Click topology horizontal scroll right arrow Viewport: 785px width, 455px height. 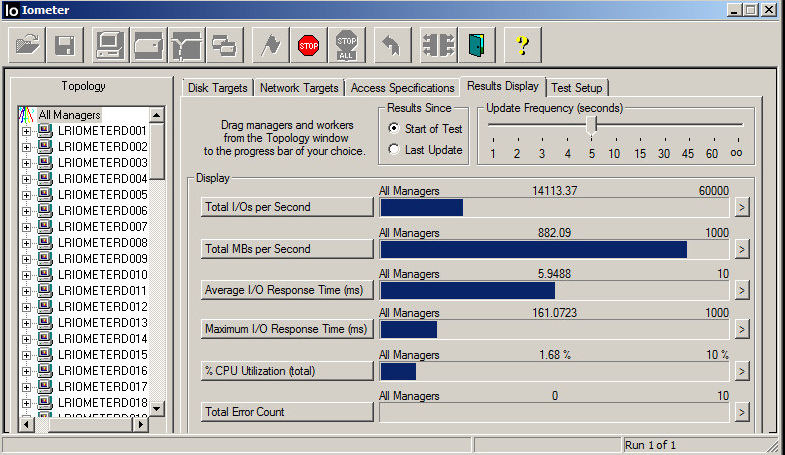(141, 424)
